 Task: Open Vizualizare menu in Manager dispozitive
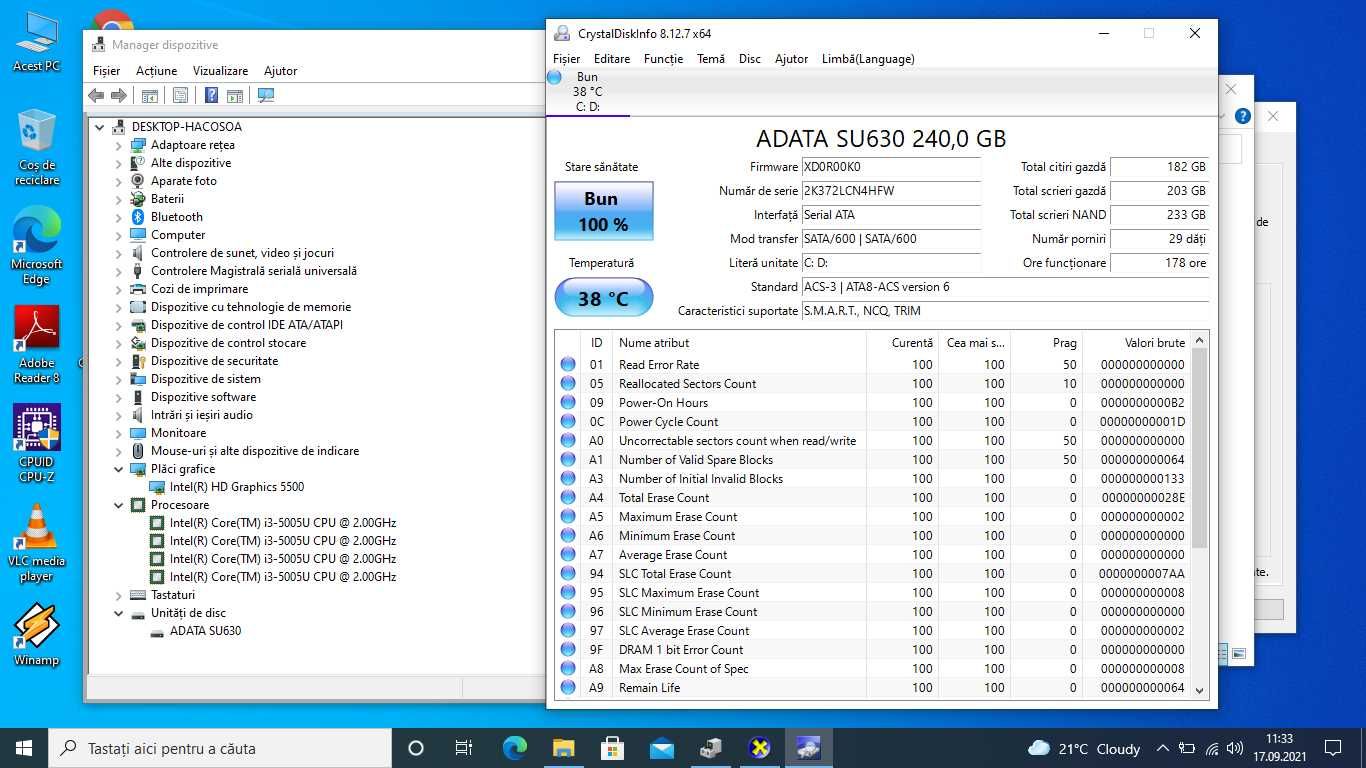coord(220,71)
